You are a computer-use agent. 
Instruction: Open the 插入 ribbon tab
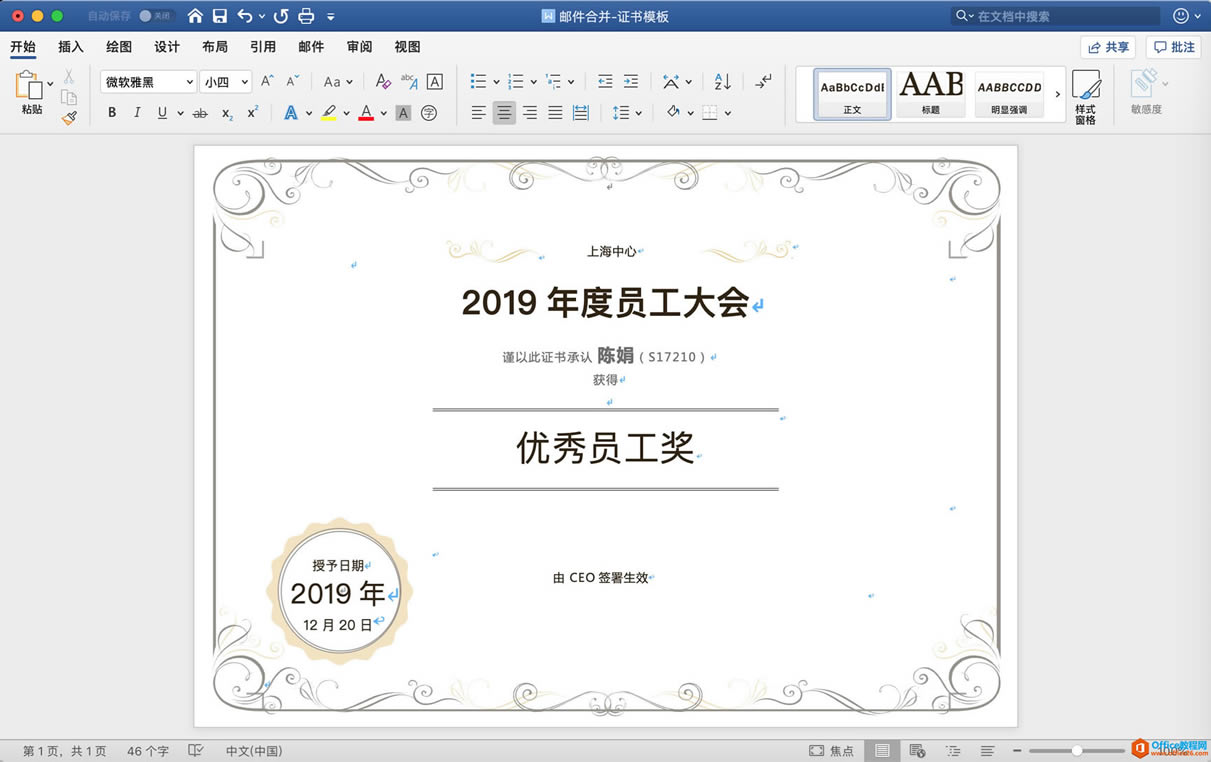(x=70, y=46)
